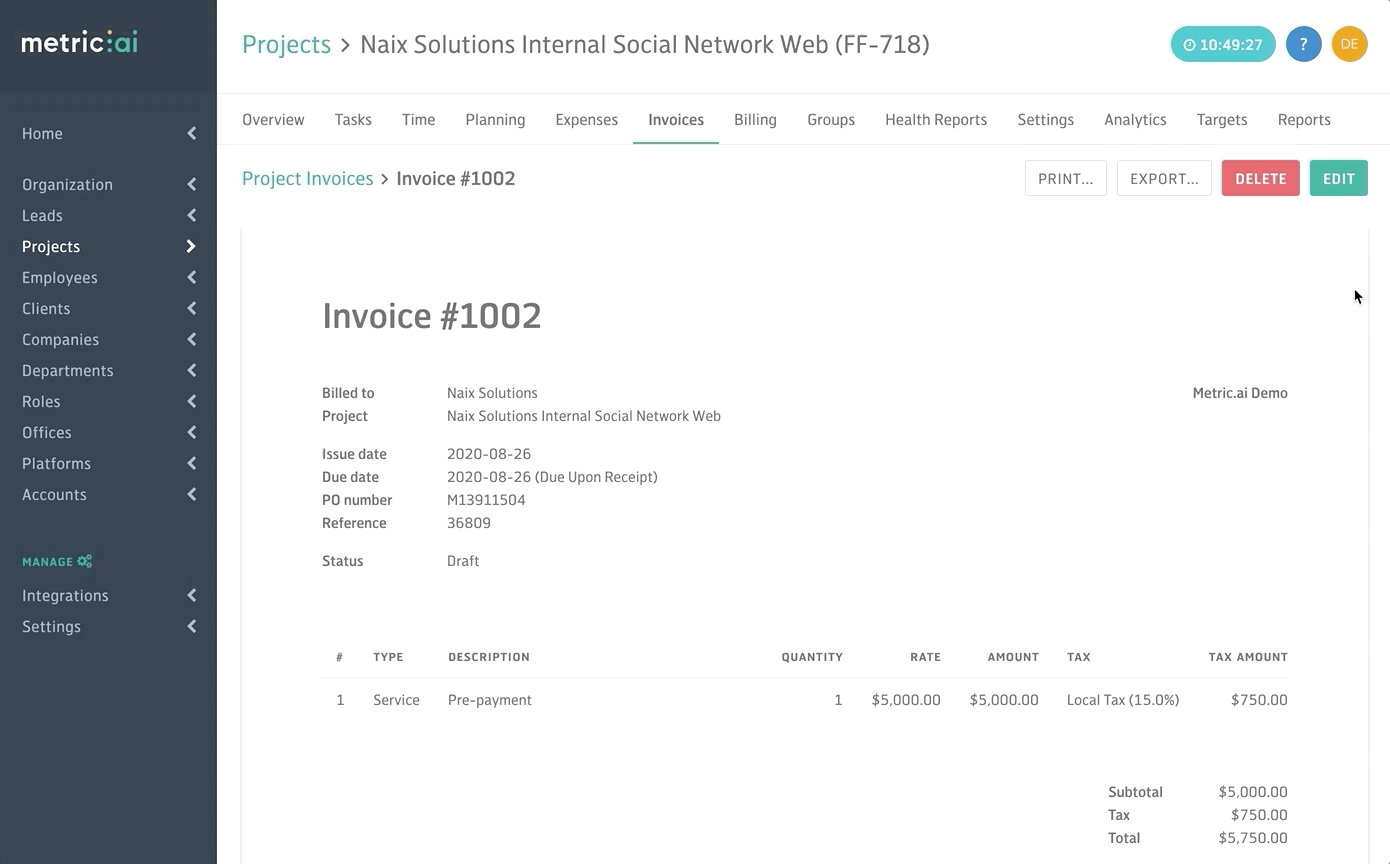Open Settings in the sidebar

pyautogui.click(x=51, y=626)
